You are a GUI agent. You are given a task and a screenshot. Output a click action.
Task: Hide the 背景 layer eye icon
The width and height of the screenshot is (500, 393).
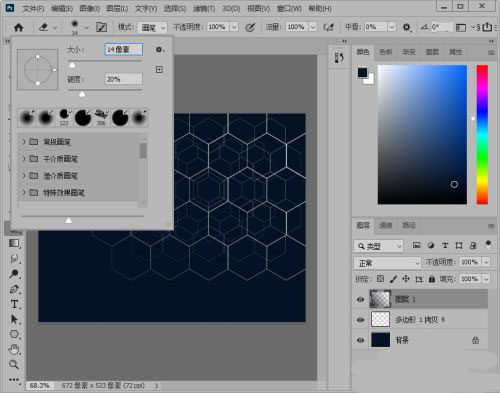[360, 340]
